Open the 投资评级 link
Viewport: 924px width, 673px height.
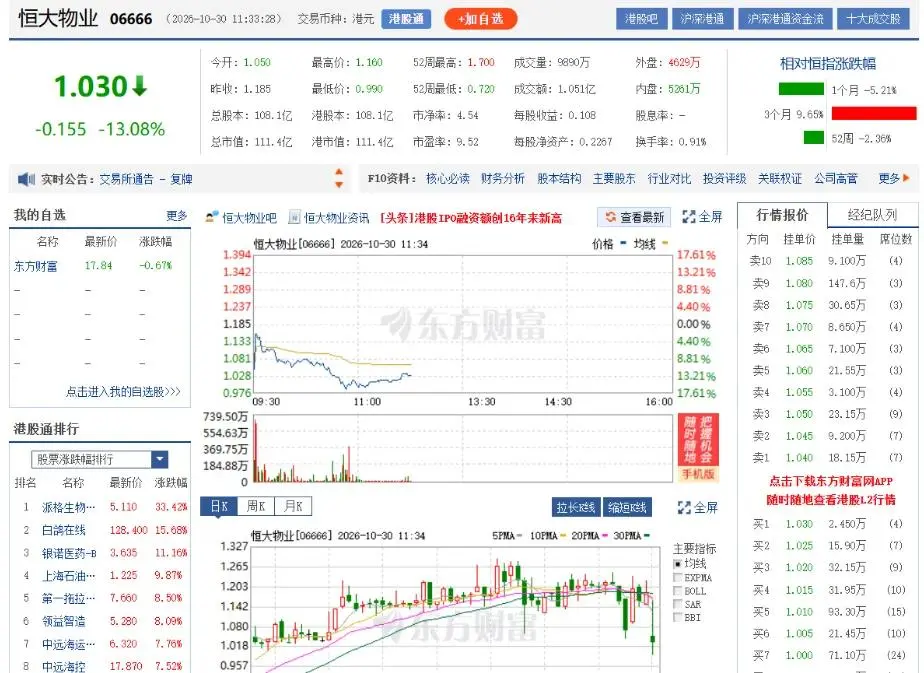724,179
